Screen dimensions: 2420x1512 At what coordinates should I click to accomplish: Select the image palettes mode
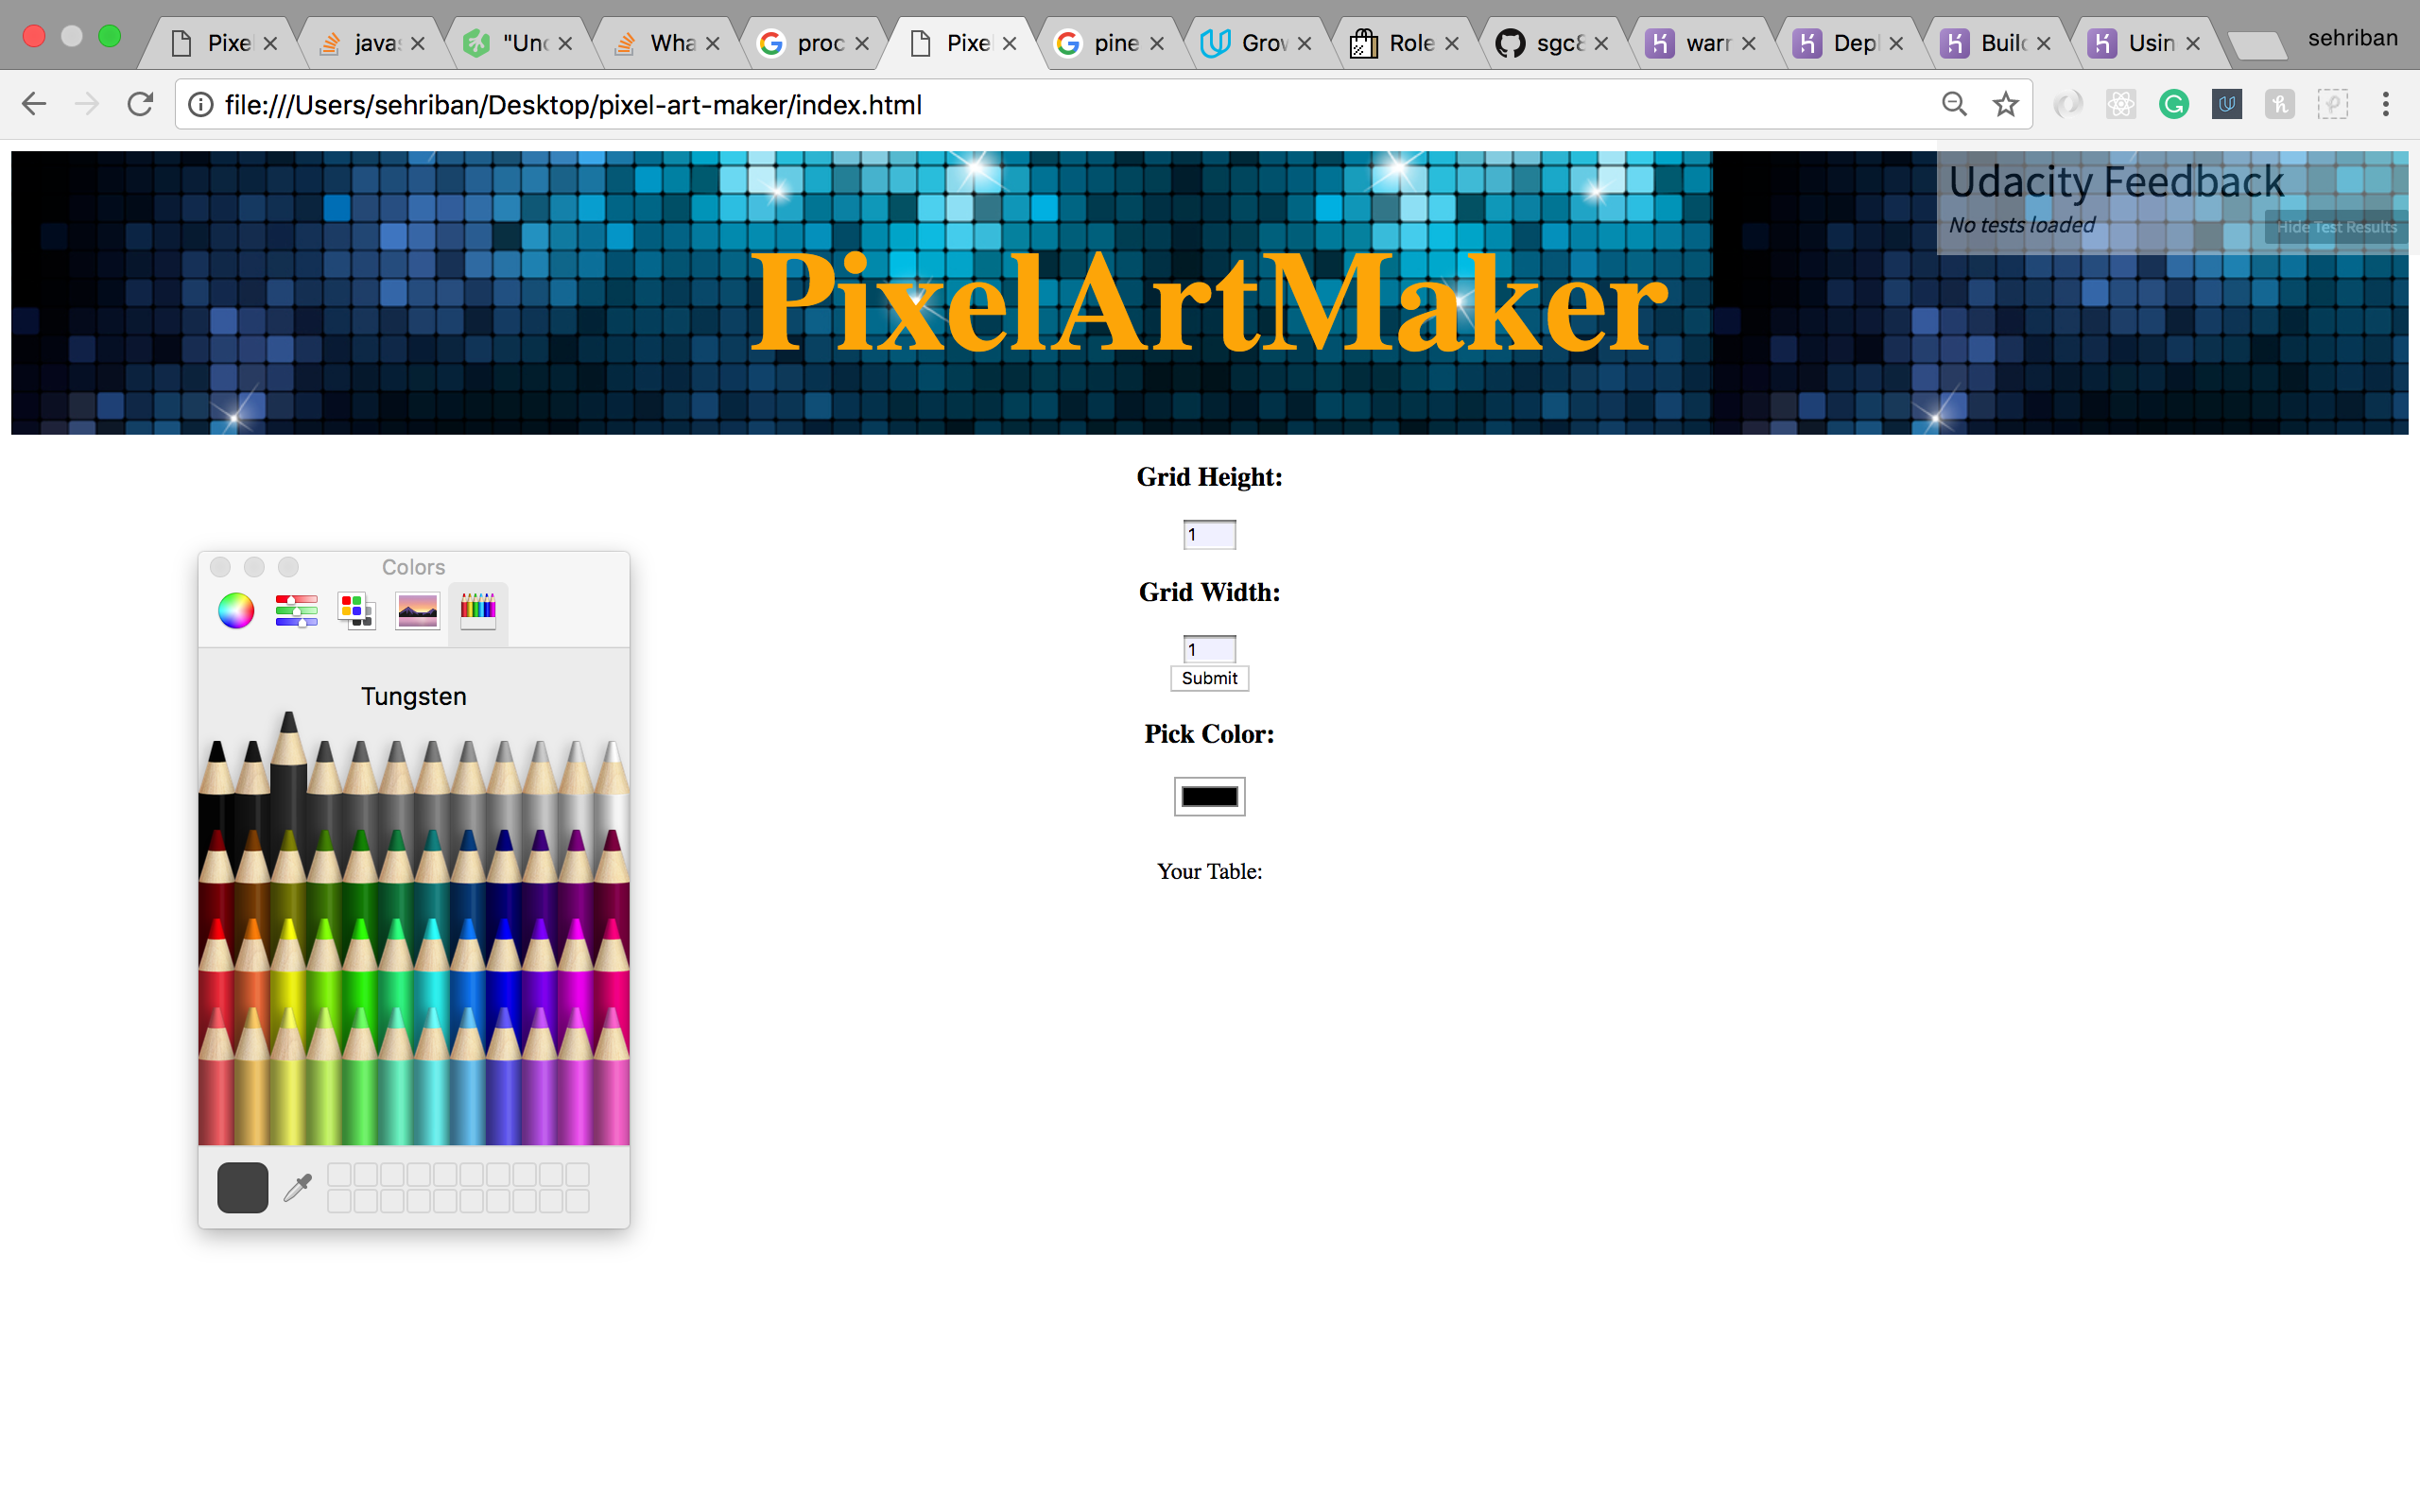pos(417,610)
